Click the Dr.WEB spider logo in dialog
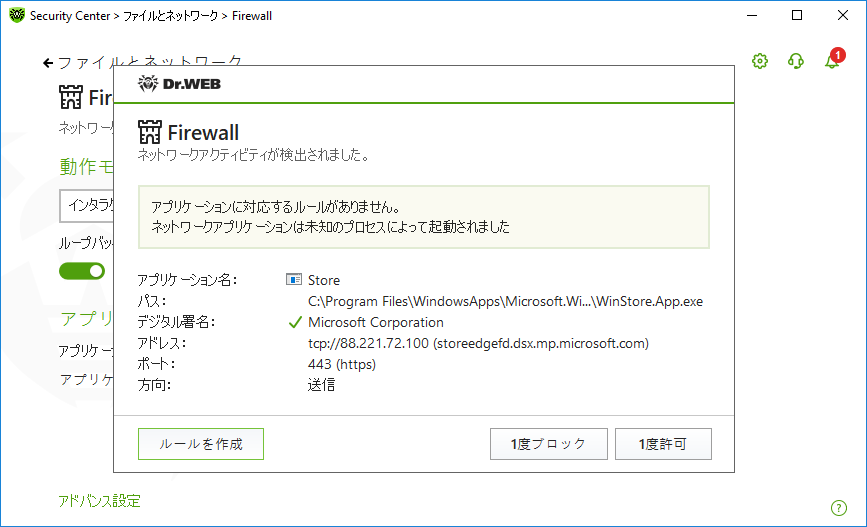The height and width of the screenshot is (527, 867). pos(148,84)
